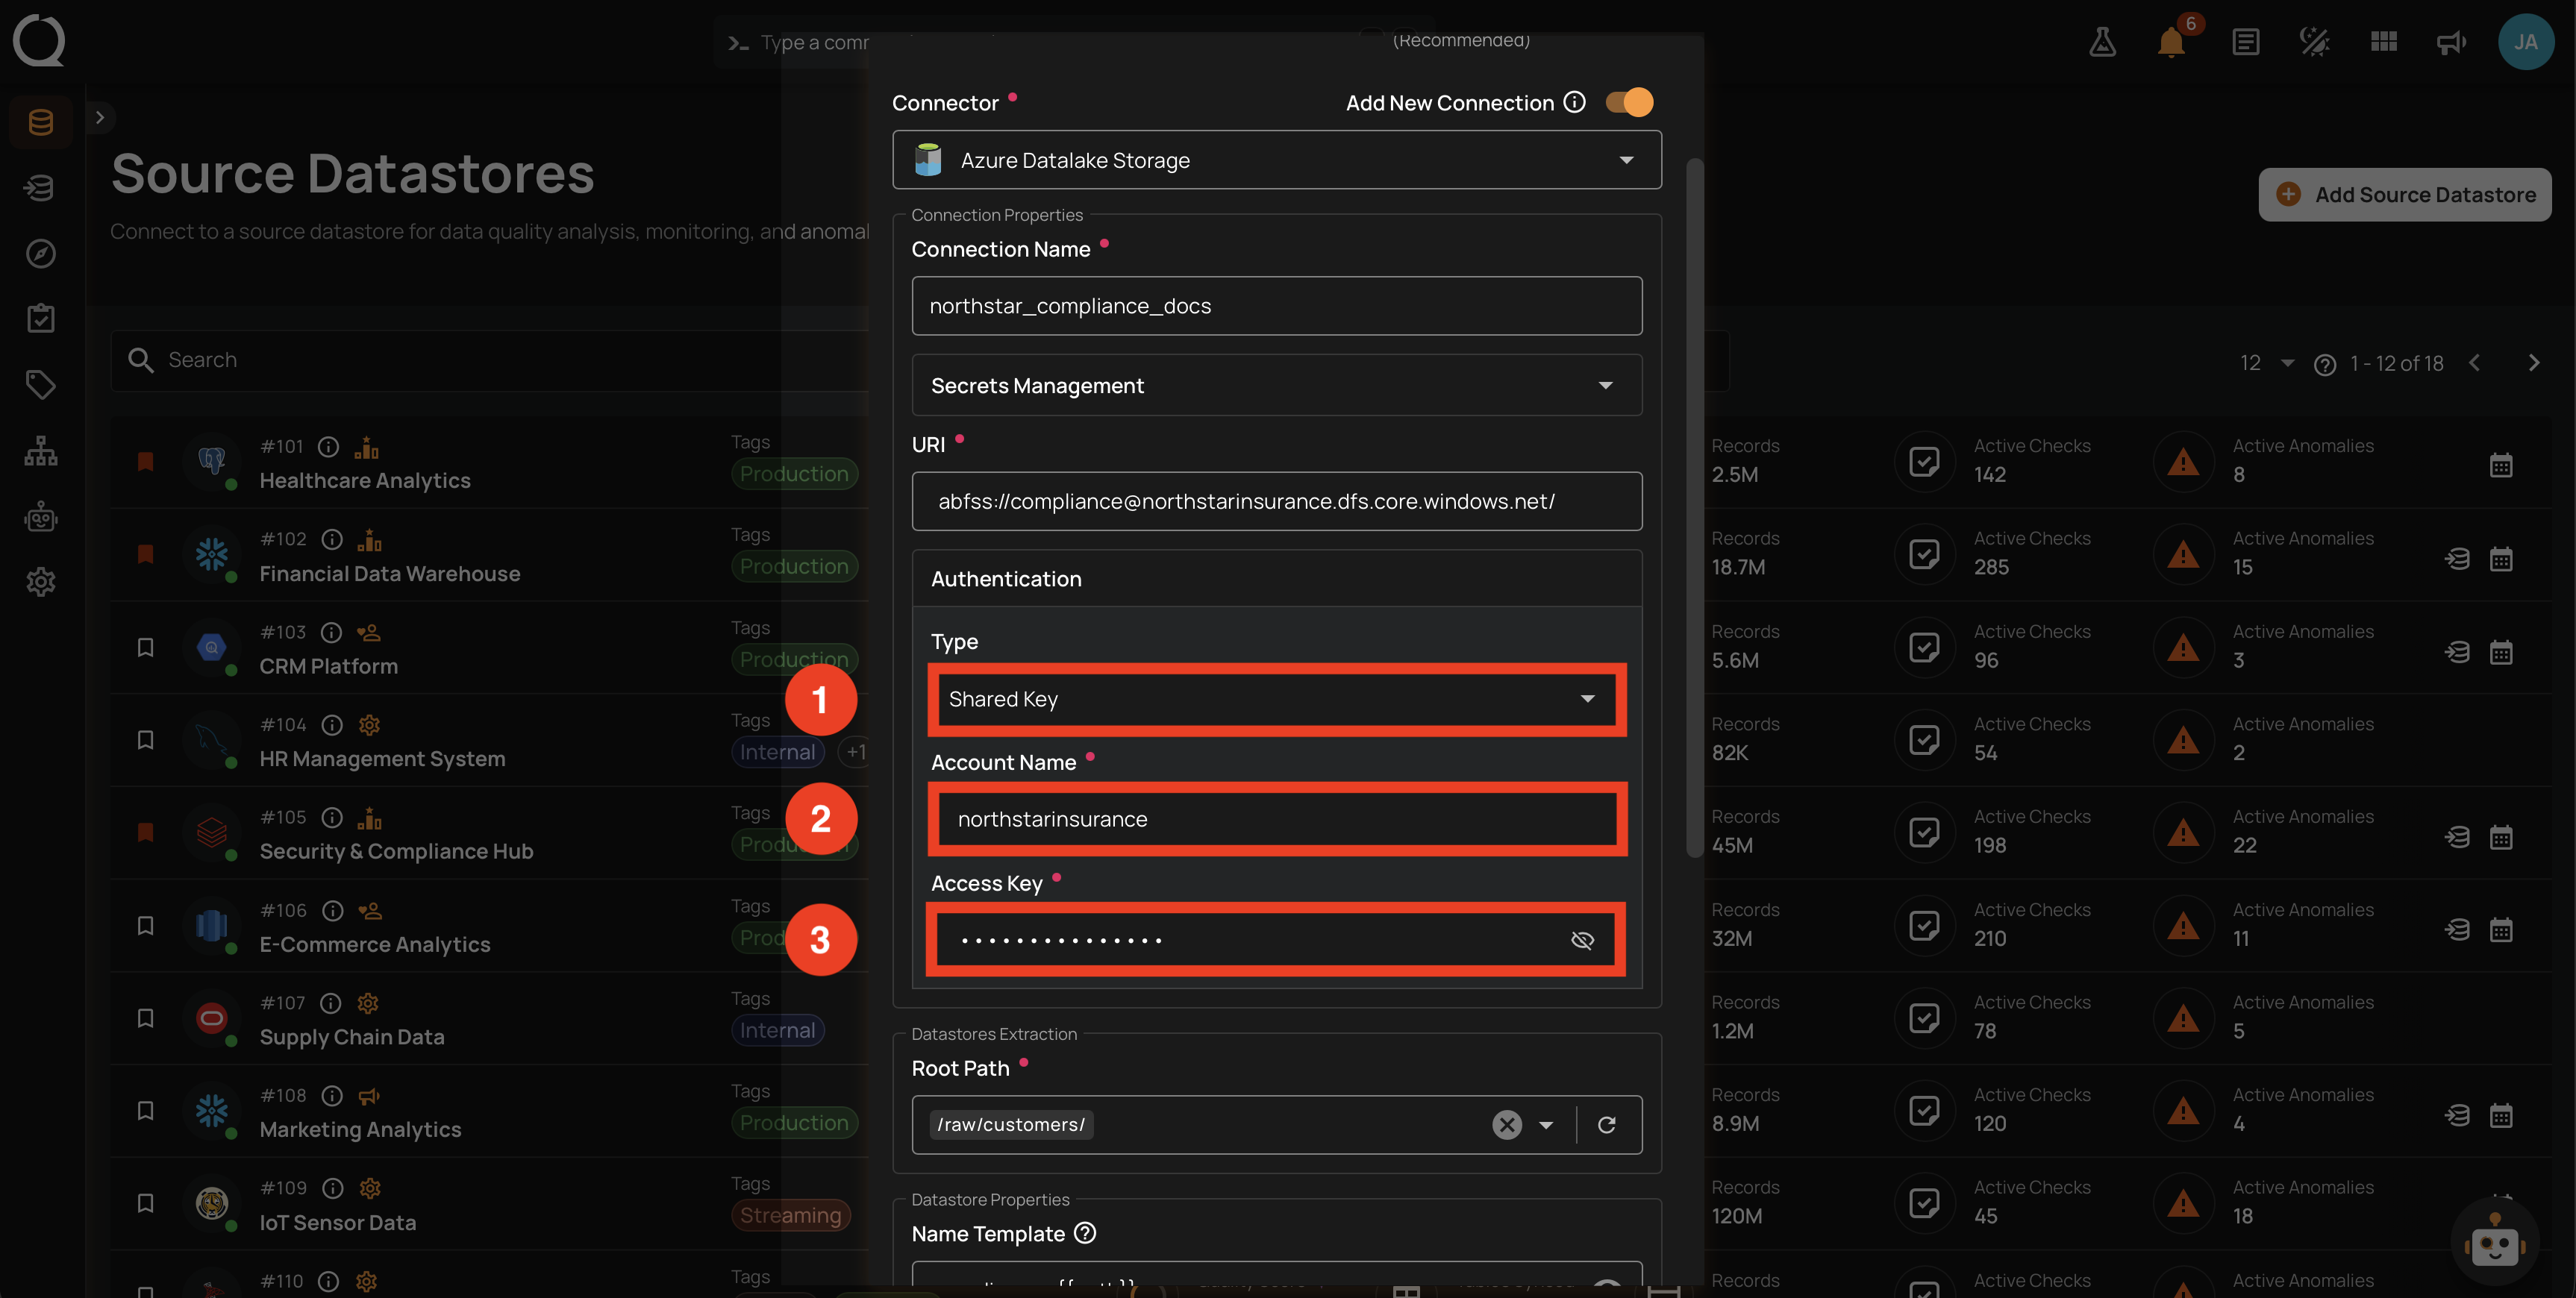Click the magic wand icon in header
The image size is (2576, 1298).
pyautogui.click(x=2314, y=42)
